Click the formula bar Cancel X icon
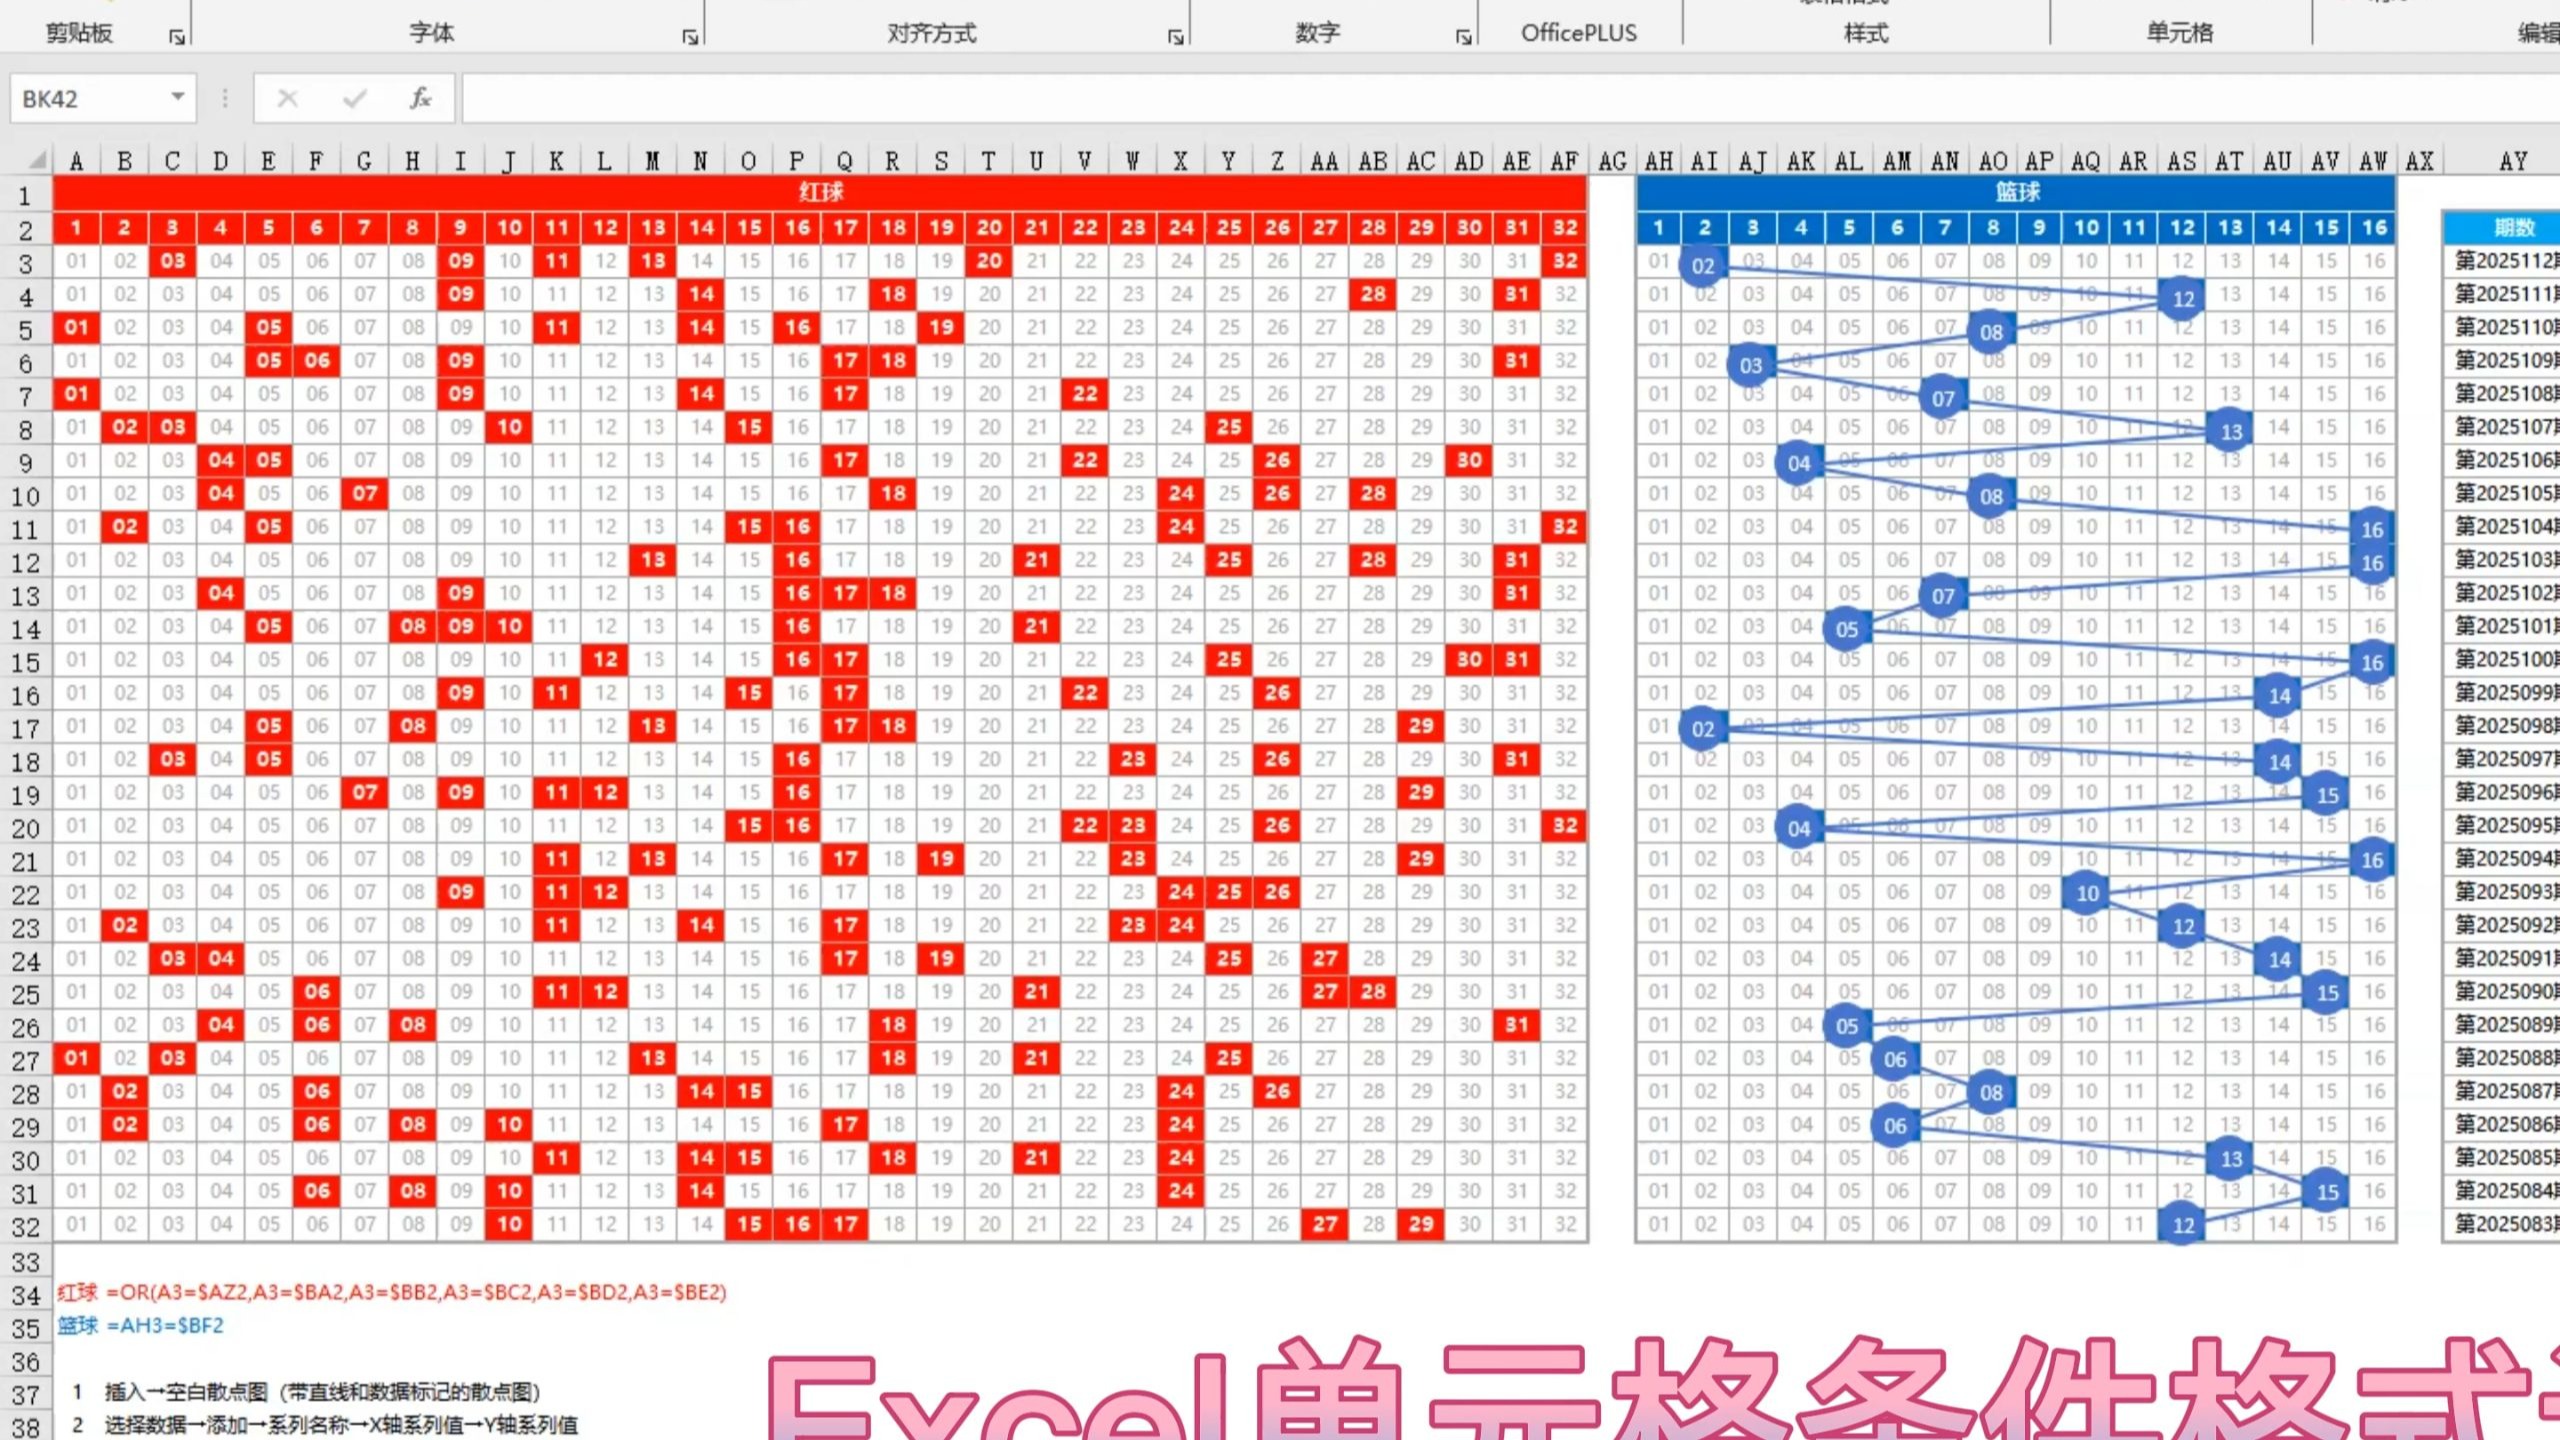Image resolution: width=2560 pixels, height=1440 pixels. coord(287,98)
